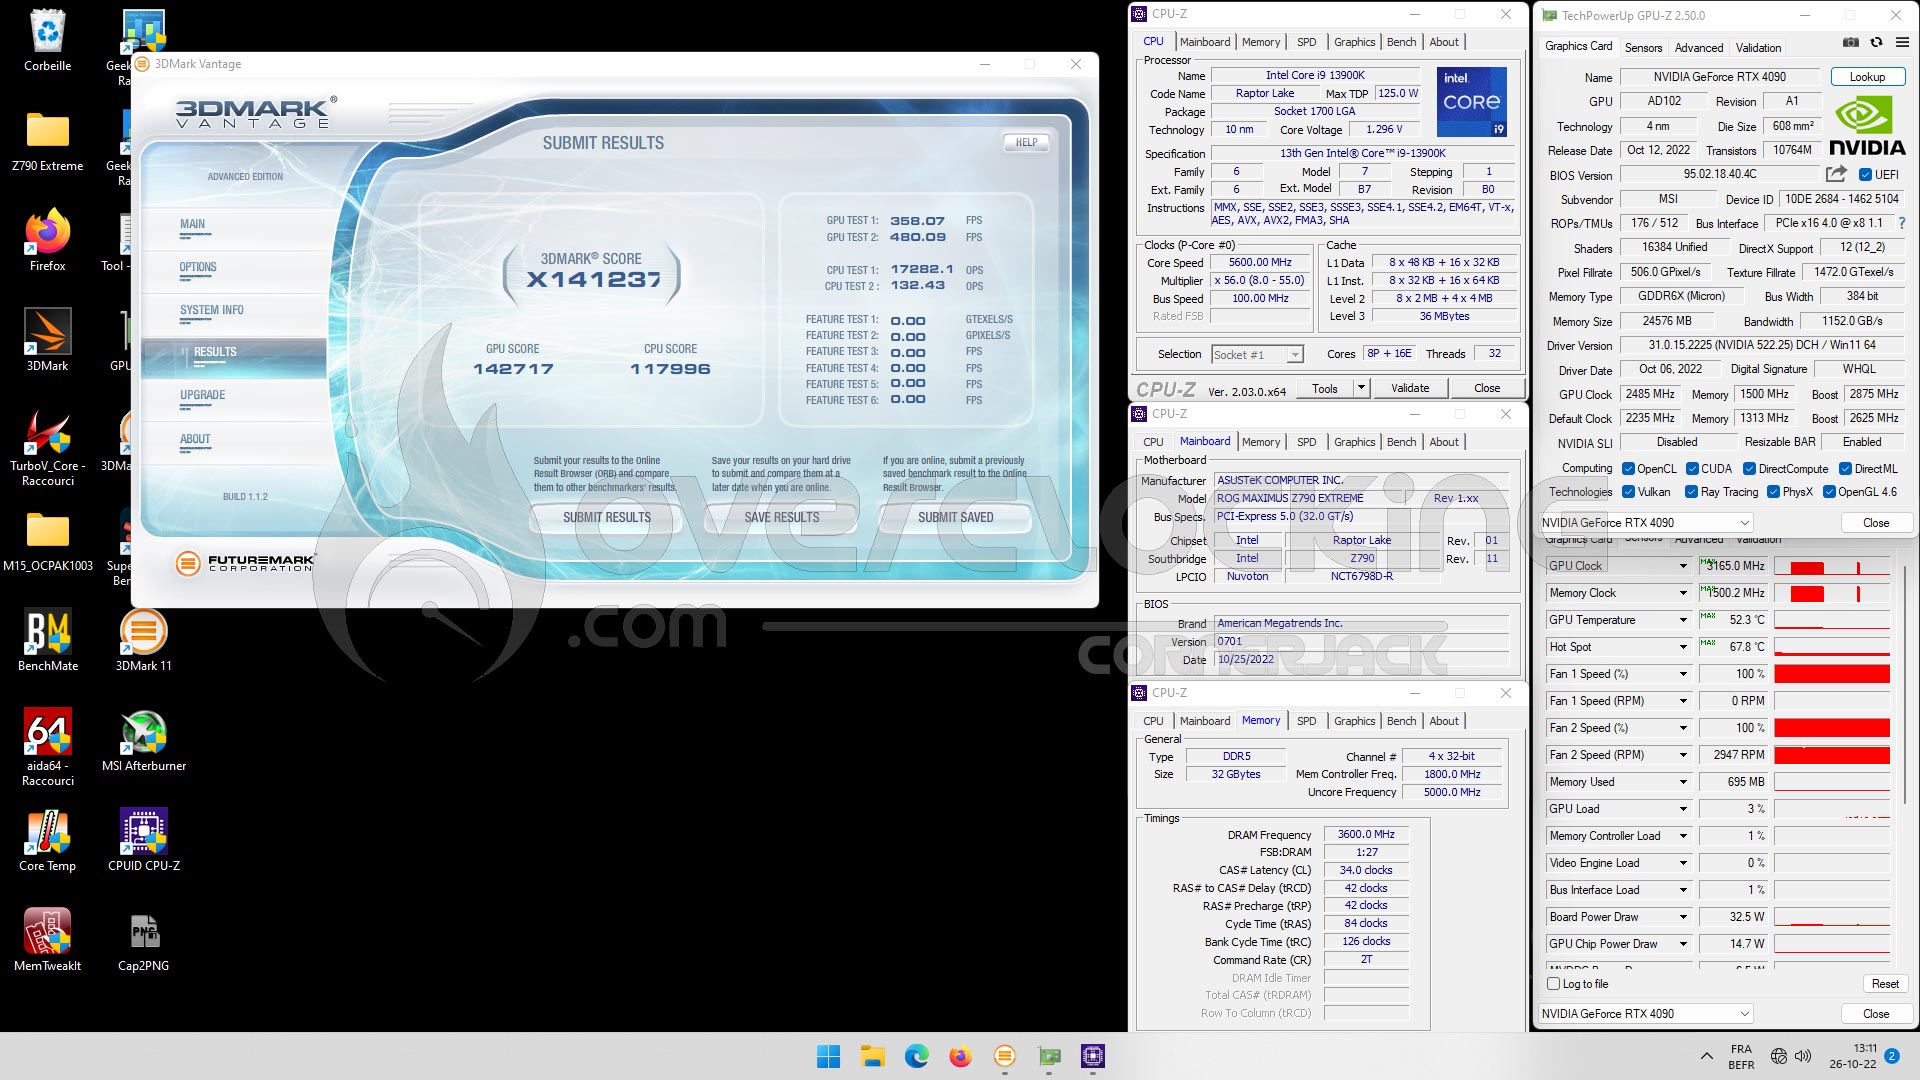Open CPU-Z taskbar icon
Screen dimensions: 1920x1080
click(x=1093, y=1056)
